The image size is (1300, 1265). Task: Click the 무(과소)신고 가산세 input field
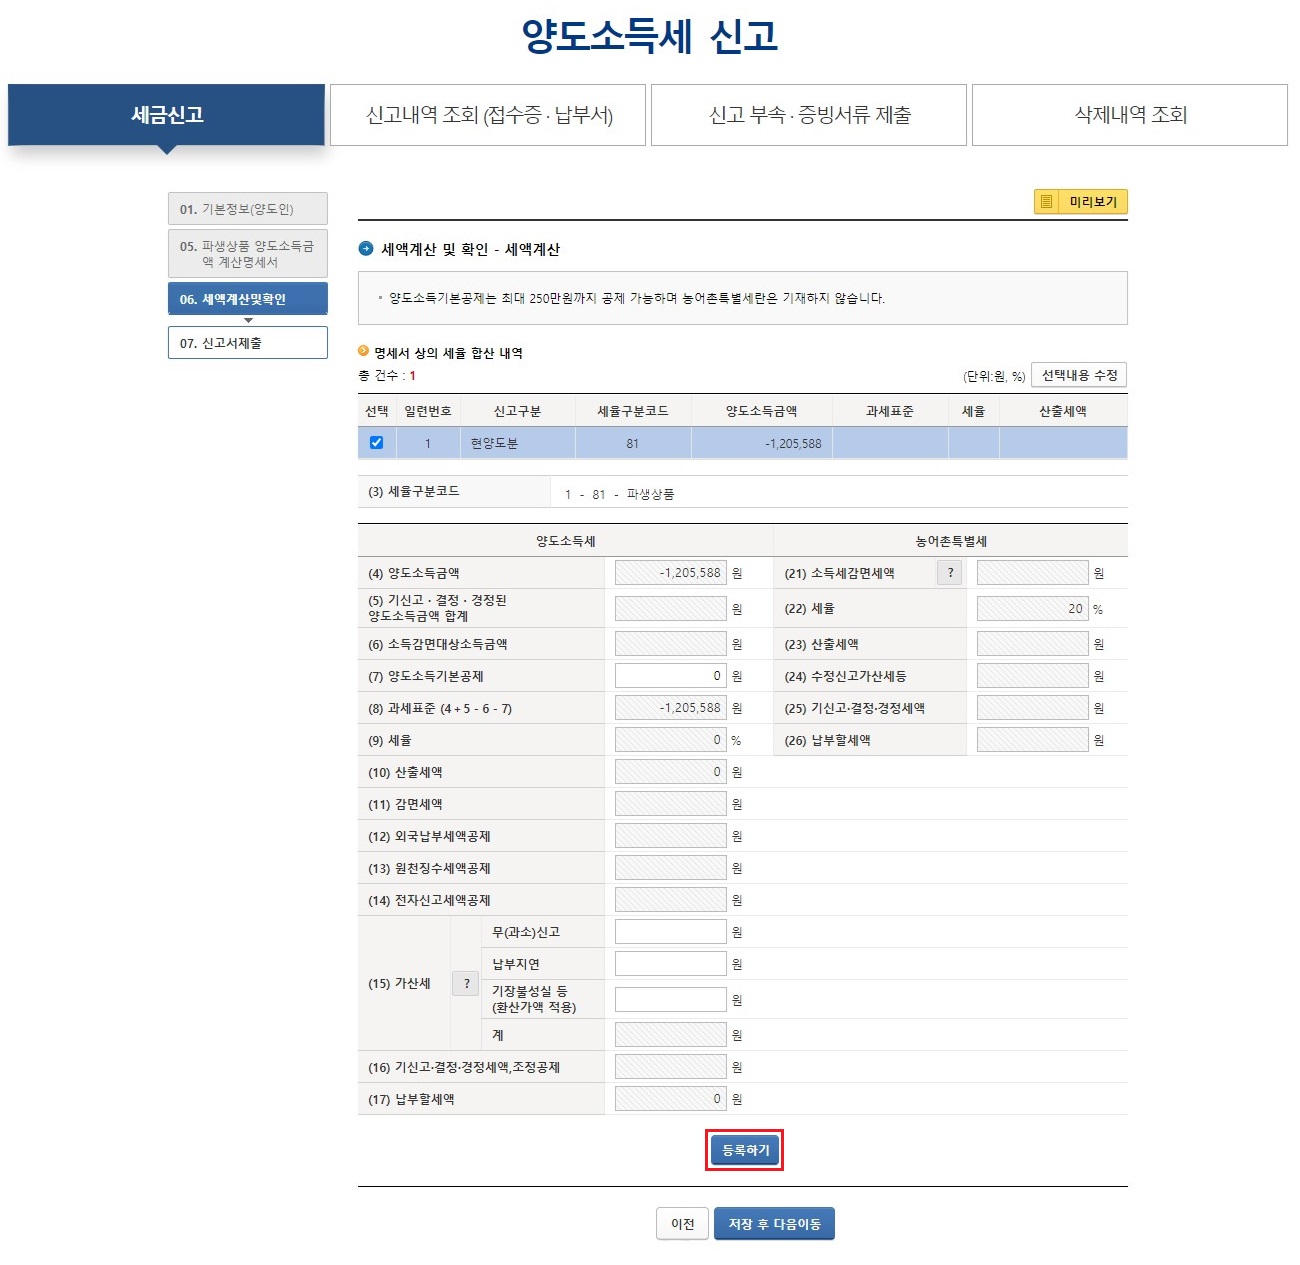tap(670, 932)
